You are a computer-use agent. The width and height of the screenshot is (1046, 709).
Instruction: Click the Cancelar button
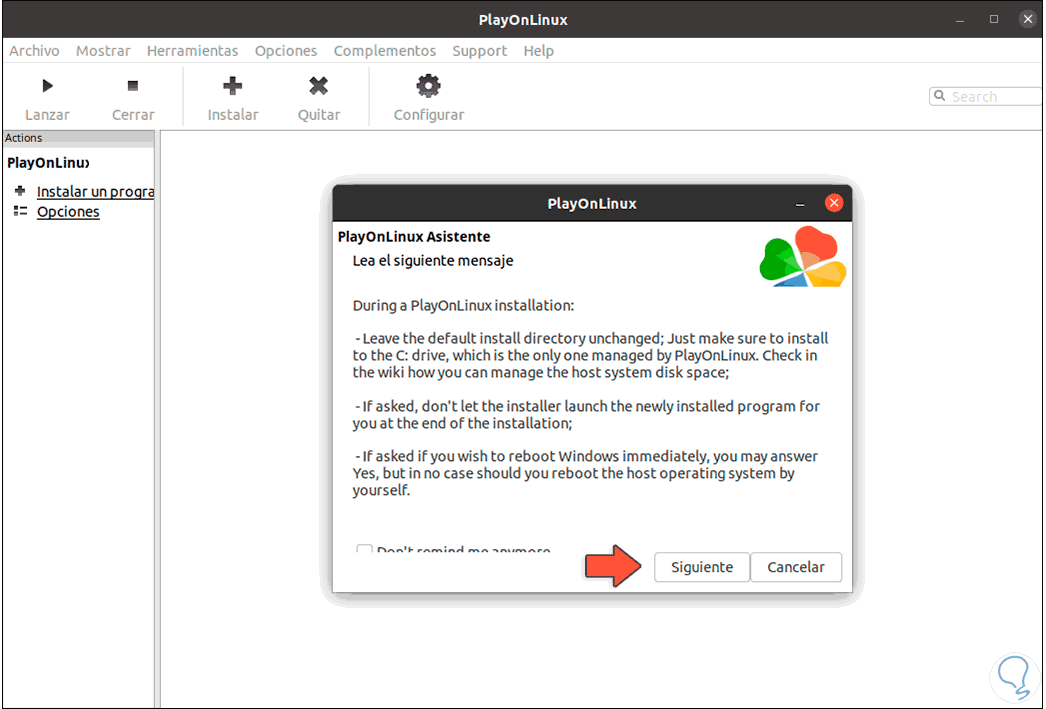(796, 567)
